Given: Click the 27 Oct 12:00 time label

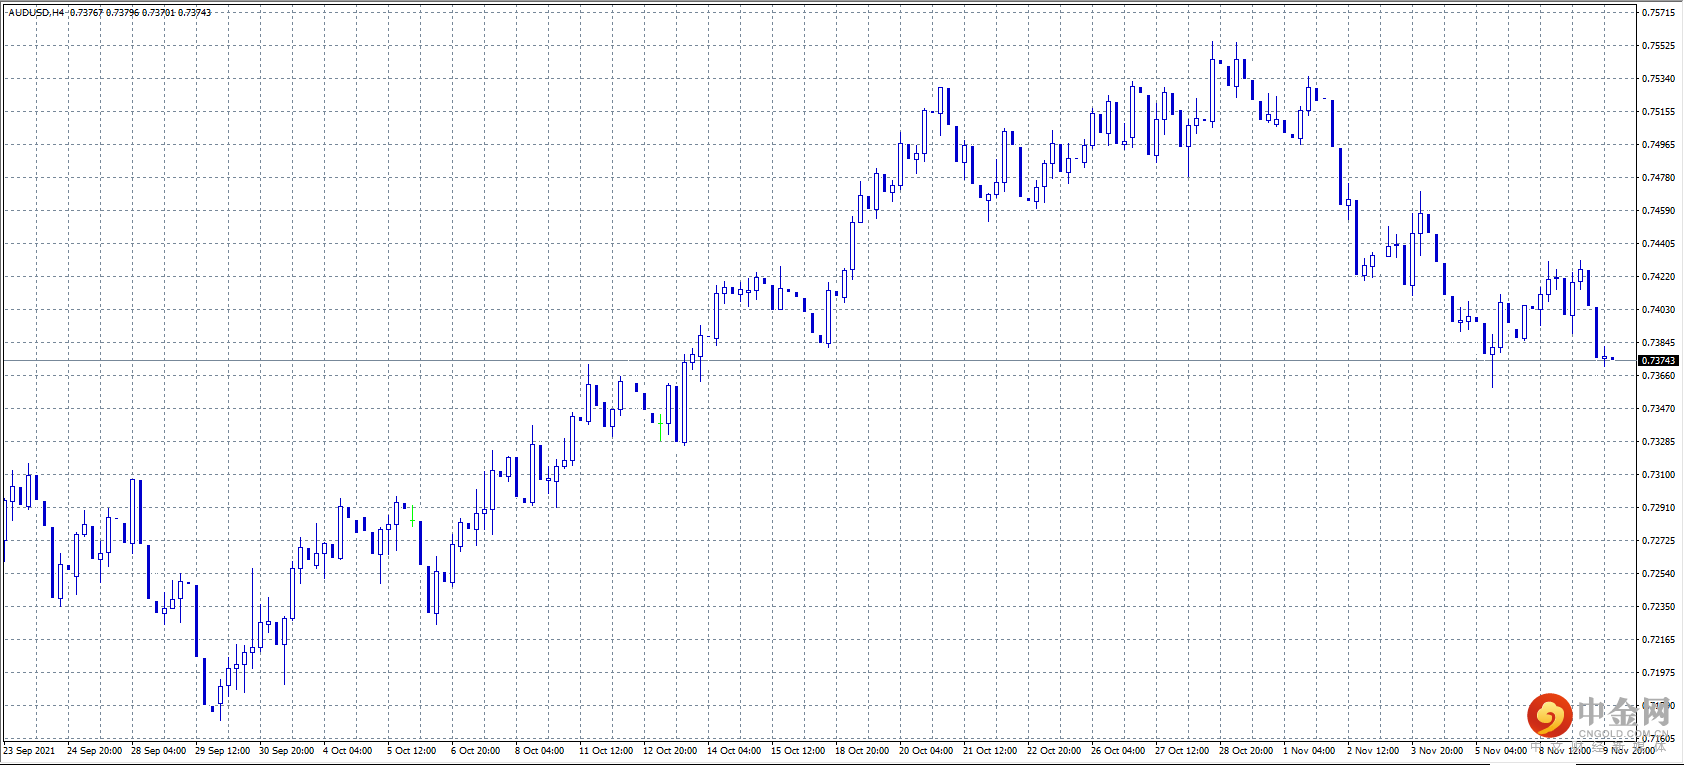Looking at the screenshot, I should click(1182, 751).
